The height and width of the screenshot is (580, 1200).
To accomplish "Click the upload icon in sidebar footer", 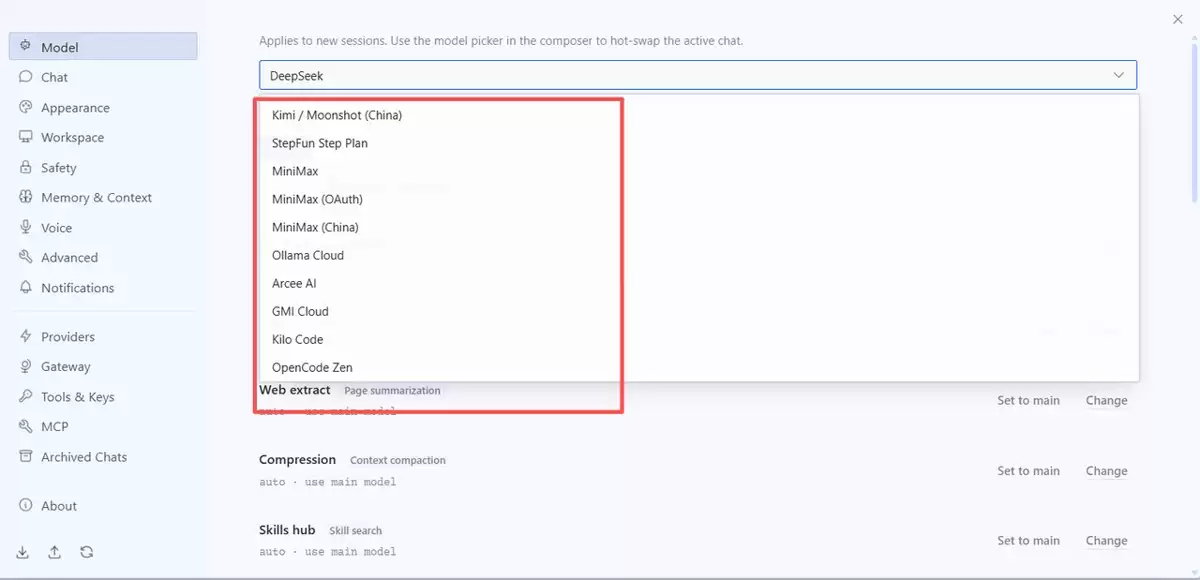I will (x=54, y=552).
